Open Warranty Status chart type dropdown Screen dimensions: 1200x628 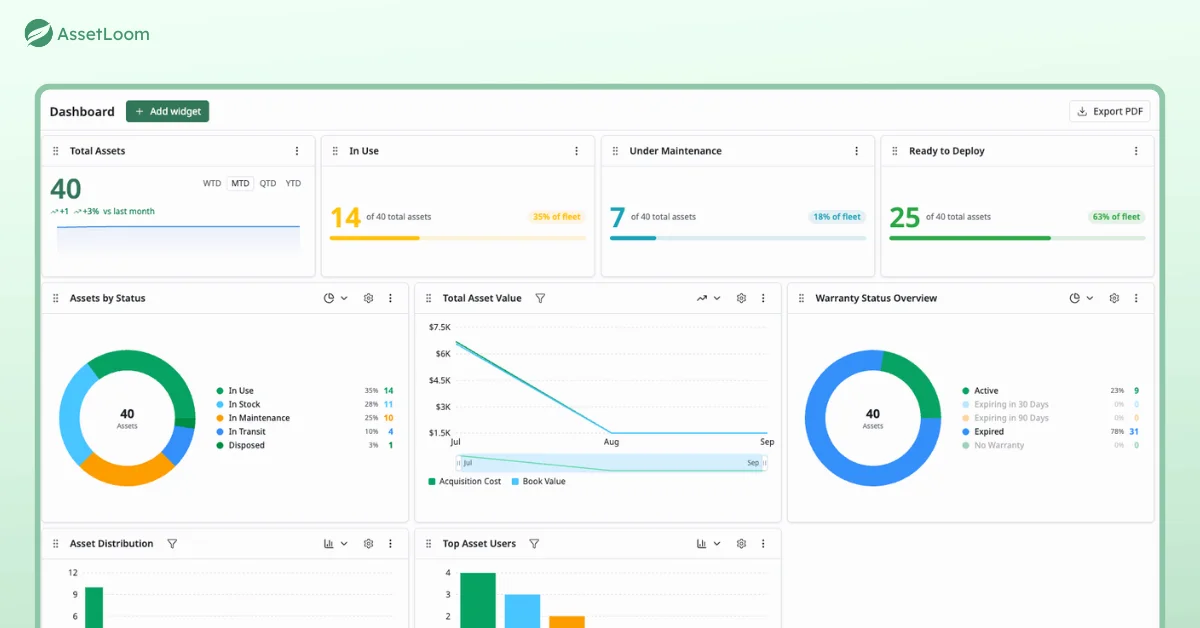click(1082, 298)
